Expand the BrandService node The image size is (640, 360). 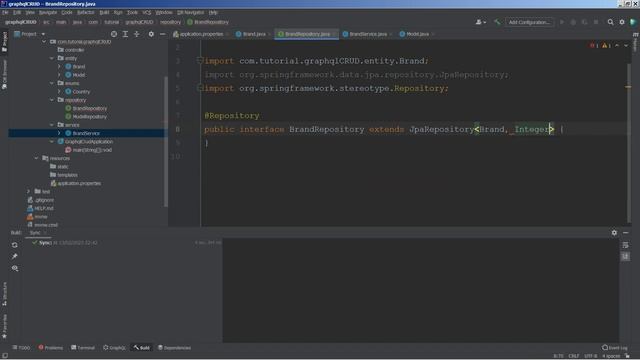tap(59, 133)
